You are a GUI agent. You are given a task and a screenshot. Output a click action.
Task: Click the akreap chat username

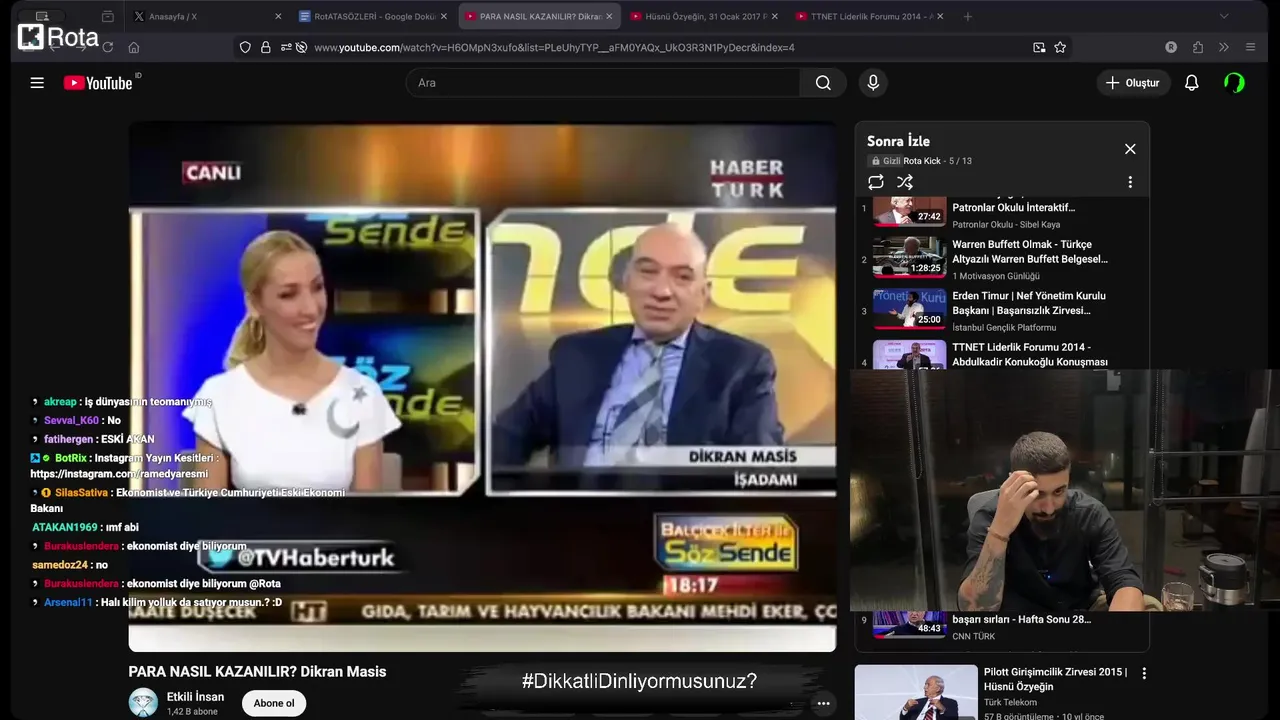pos(60,402)
